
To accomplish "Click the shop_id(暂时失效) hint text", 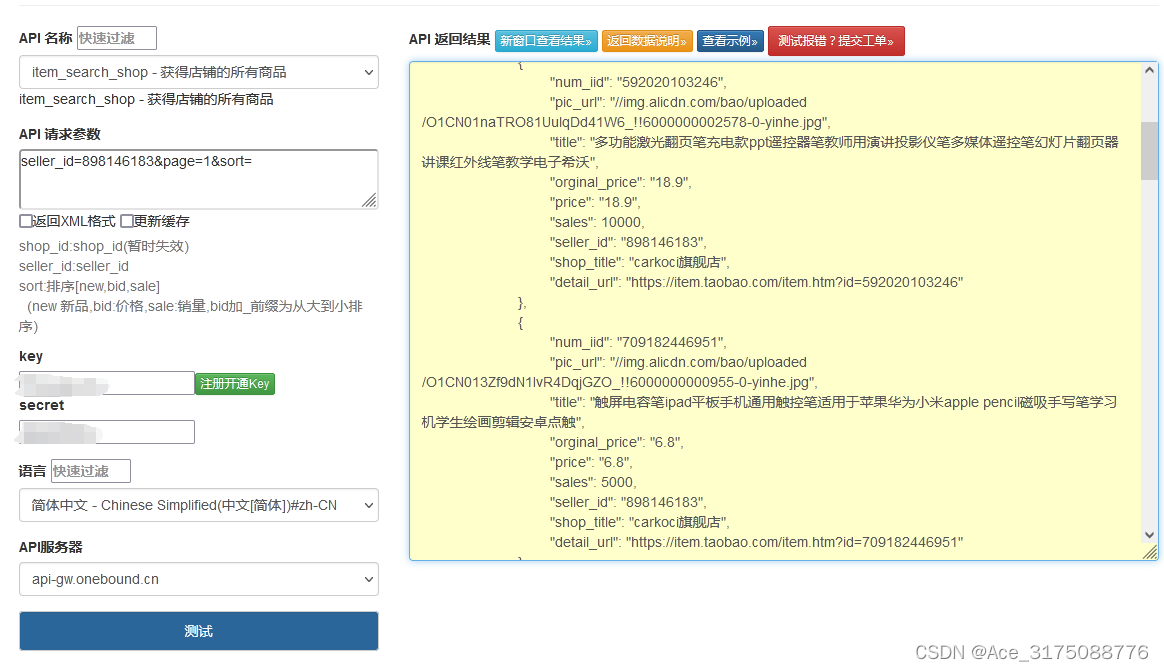I will 104,246.
